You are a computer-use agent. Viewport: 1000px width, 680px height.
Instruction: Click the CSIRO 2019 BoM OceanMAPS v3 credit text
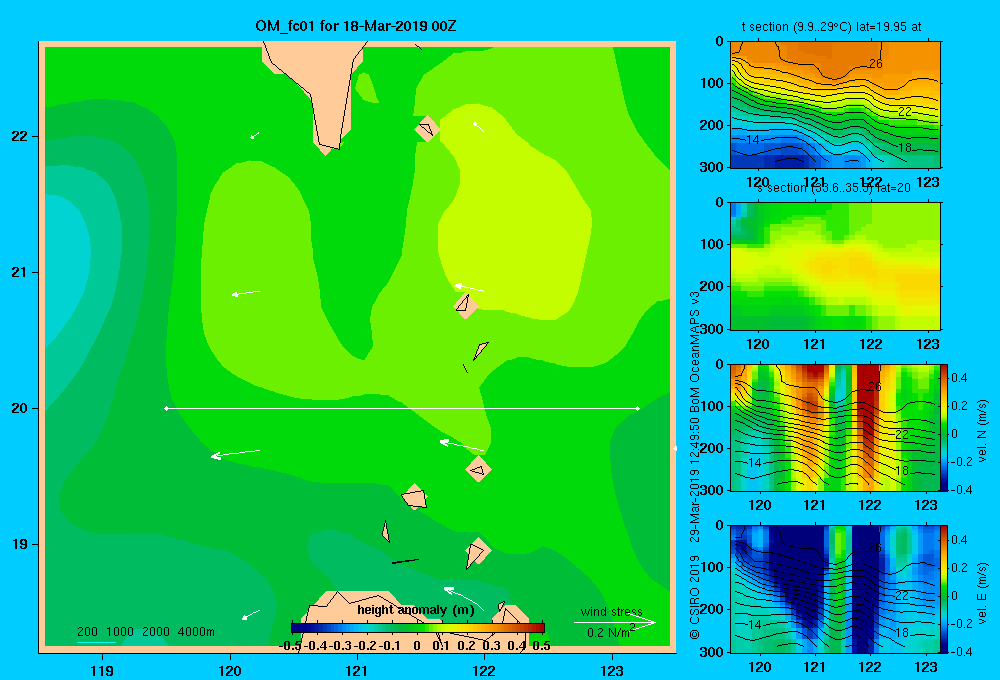click(x=695, y=466)
